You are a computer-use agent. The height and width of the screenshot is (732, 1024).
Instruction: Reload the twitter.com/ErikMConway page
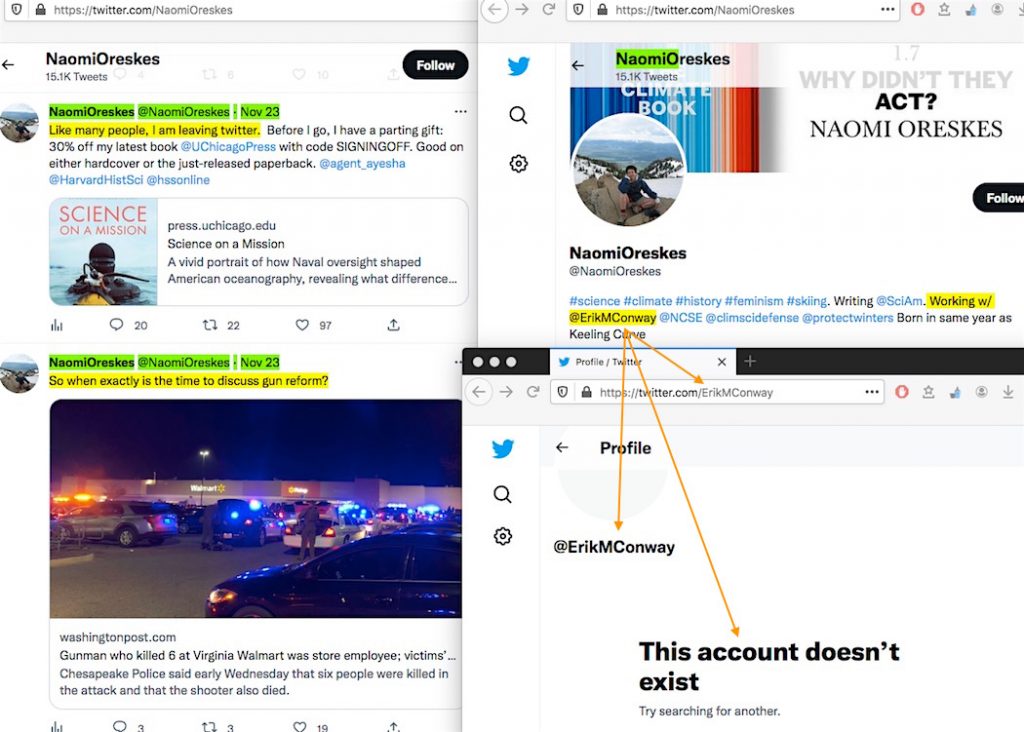coord(535,392)
